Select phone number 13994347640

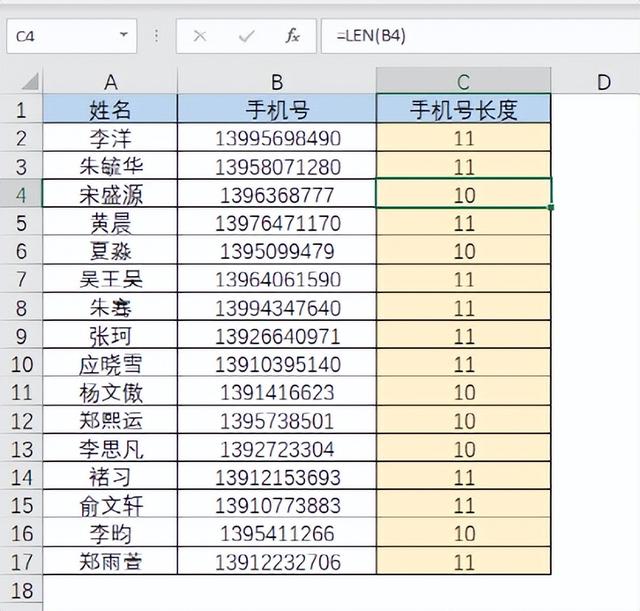[277, 307]
